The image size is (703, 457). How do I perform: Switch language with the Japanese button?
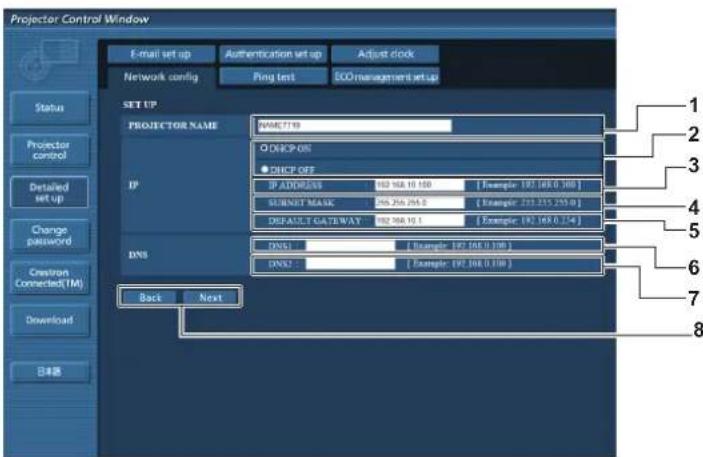click(49, 372)
